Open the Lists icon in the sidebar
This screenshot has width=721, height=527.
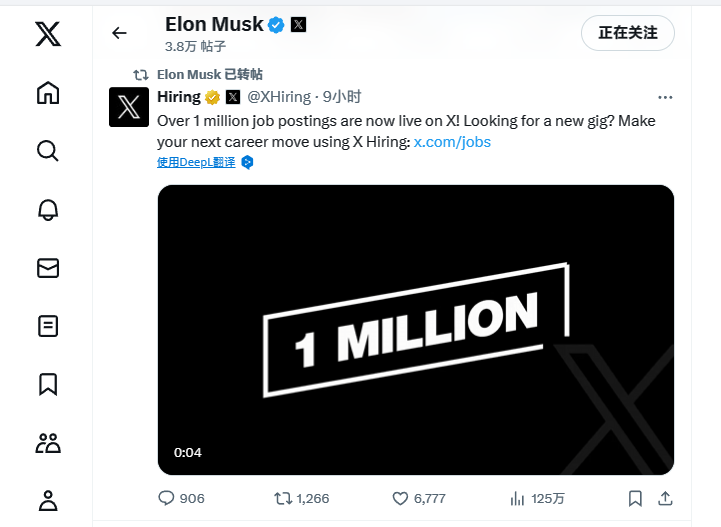point(48,326)
